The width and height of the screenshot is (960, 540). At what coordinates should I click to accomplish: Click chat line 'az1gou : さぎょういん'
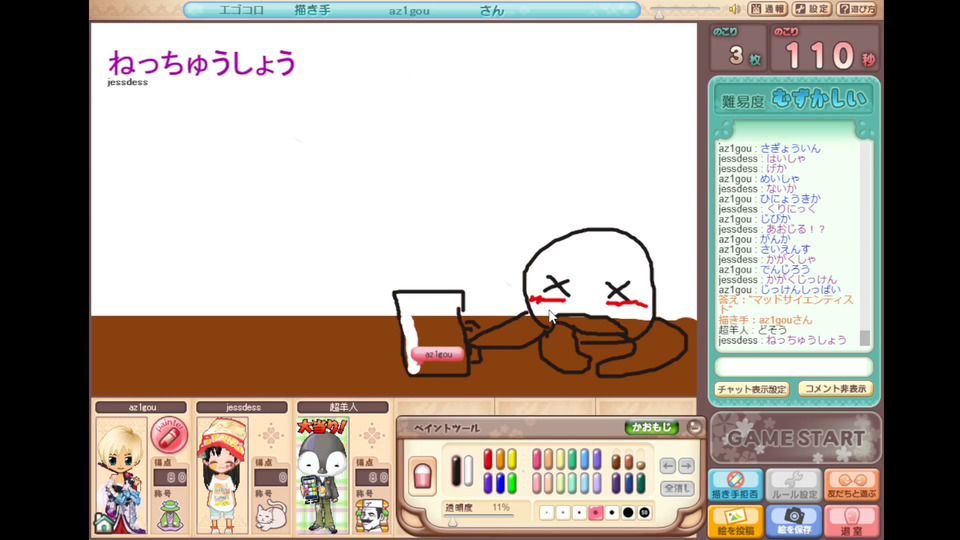point(770,148)
